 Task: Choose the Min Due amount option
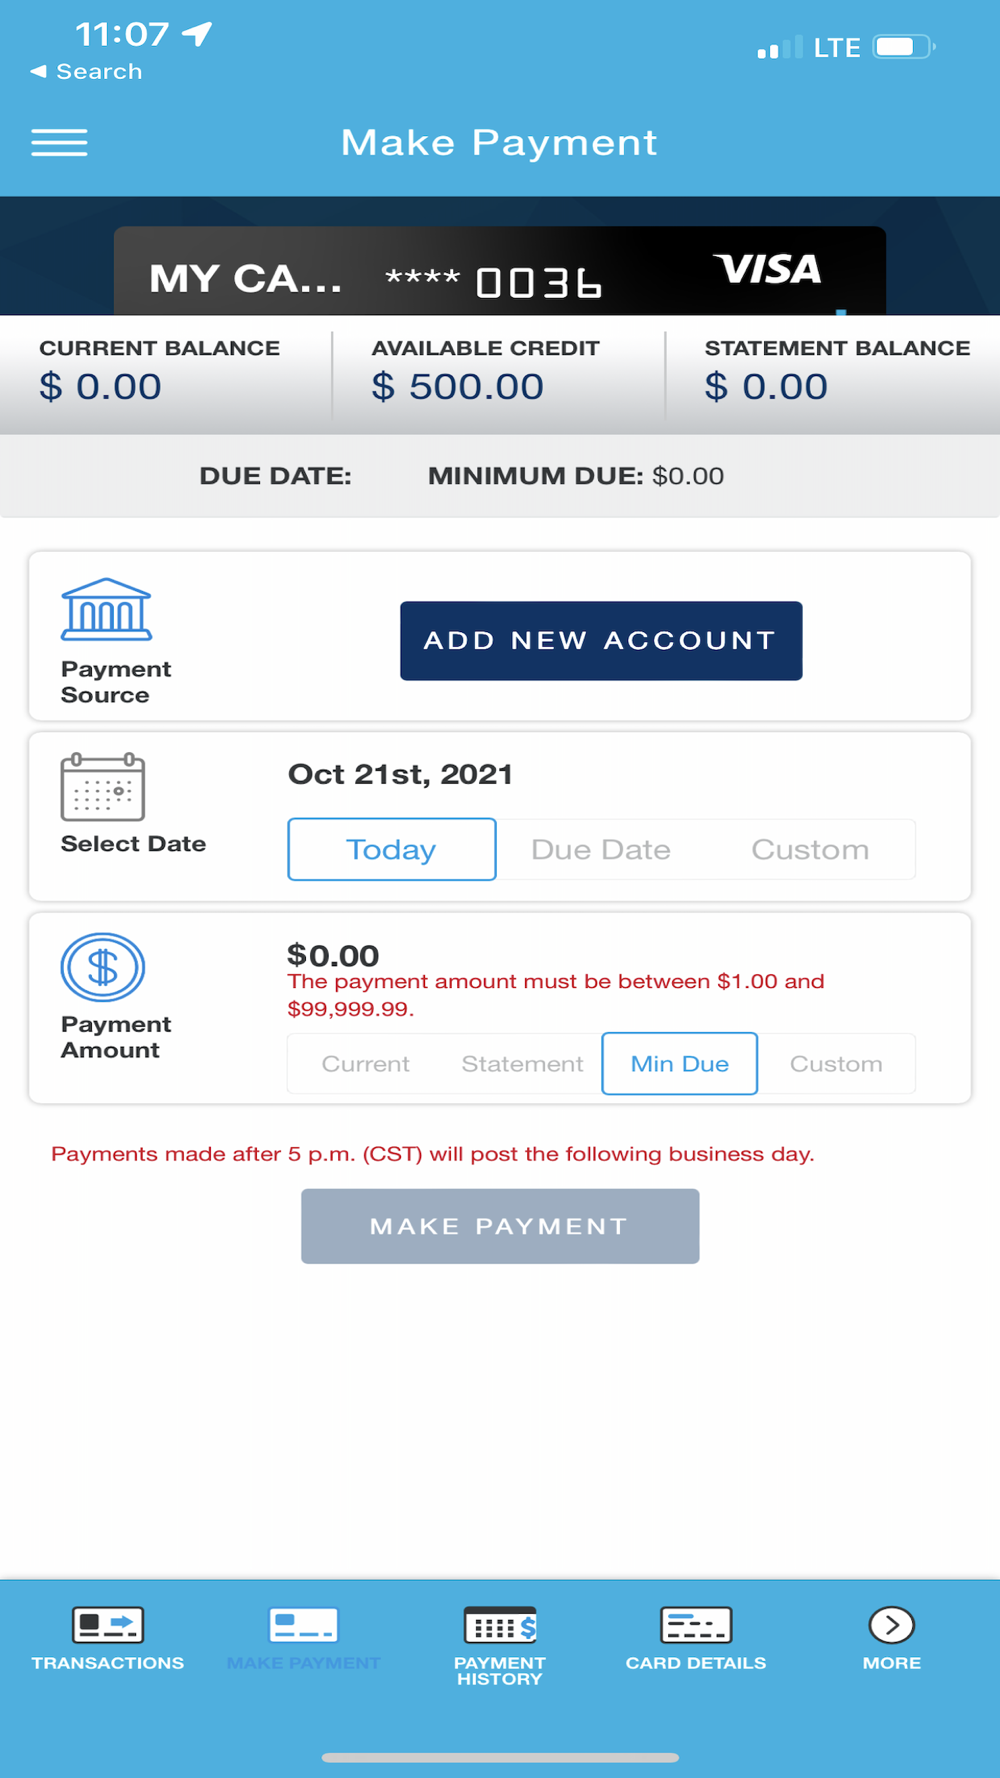pos(680,1064)
